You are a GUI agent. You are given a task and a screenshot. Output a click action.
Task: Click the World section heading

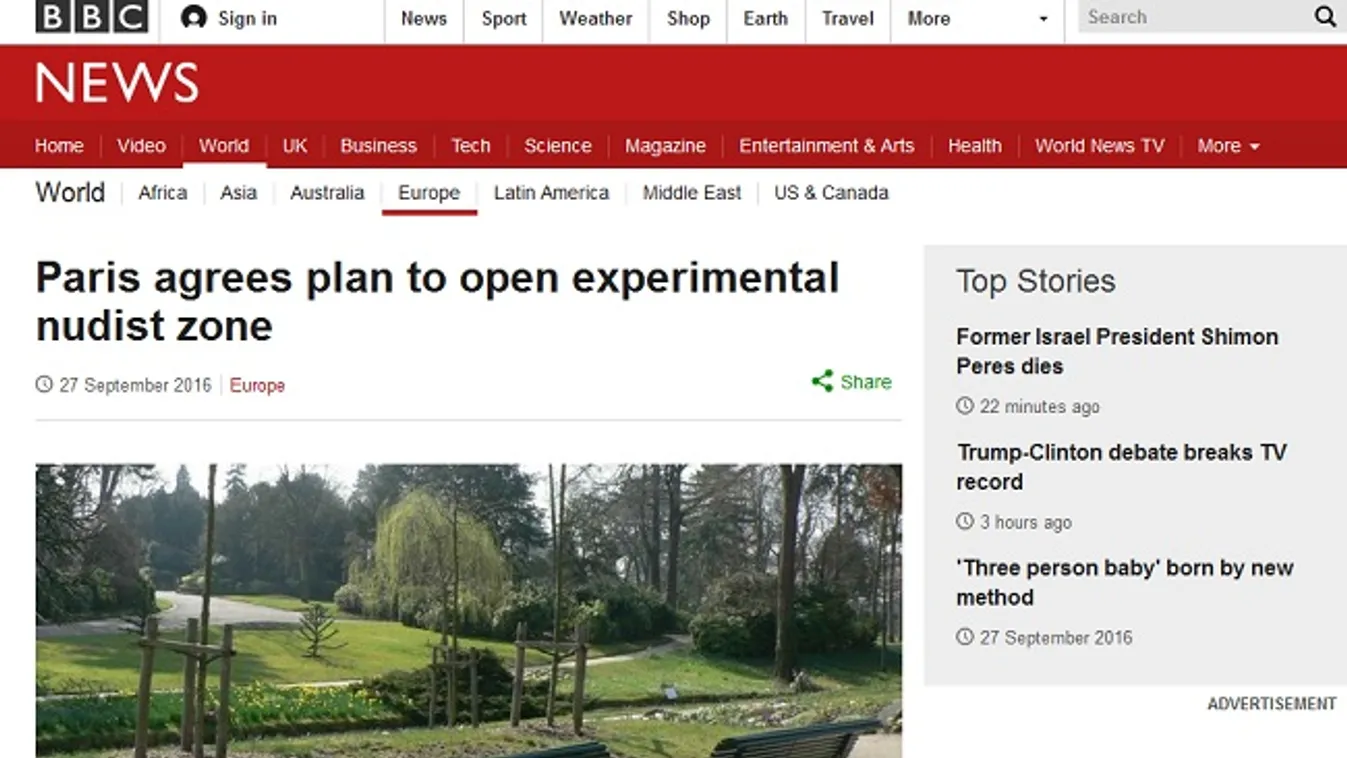[x=70, y=192]
